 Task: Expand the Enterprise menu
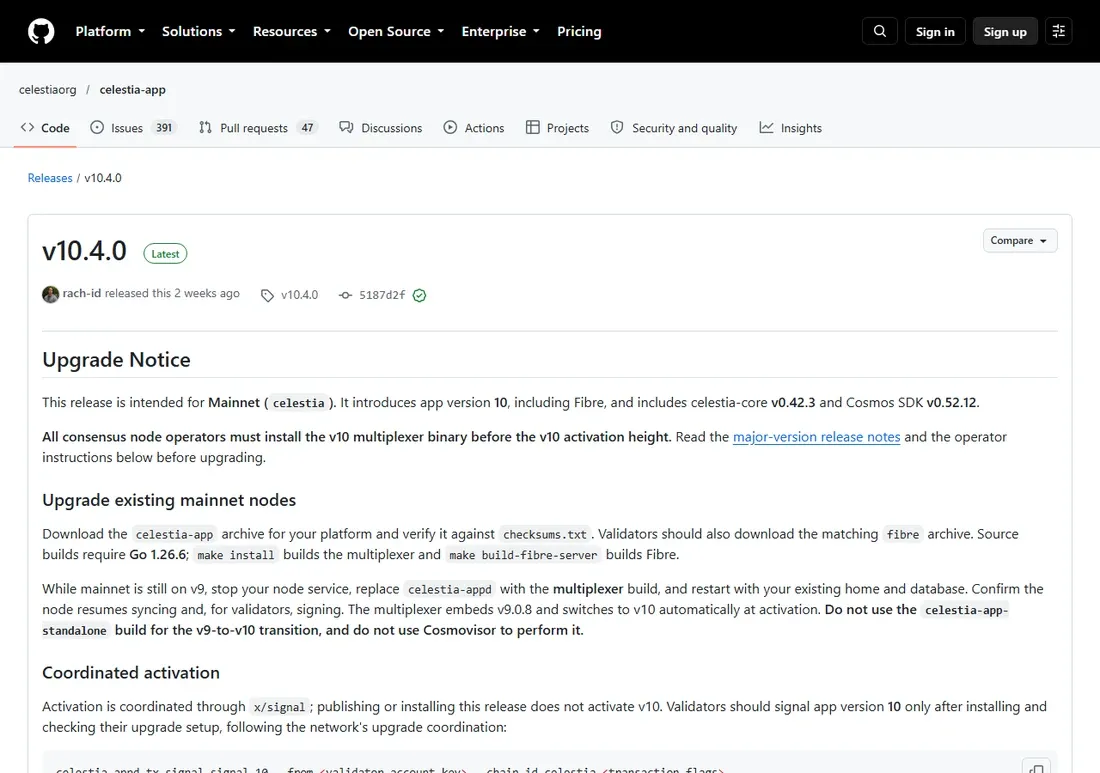[x=501, y=32]
